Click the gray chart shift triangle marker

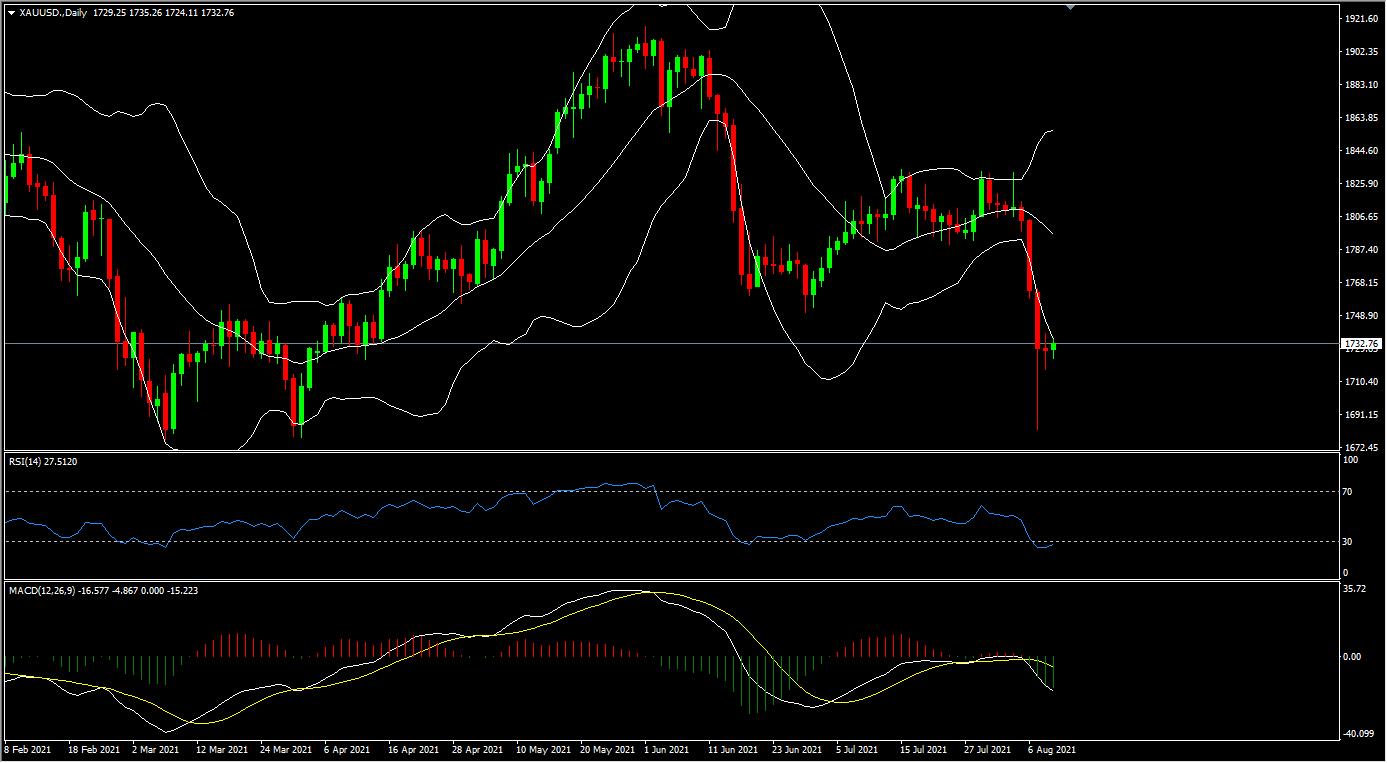tap(1070, 6)
